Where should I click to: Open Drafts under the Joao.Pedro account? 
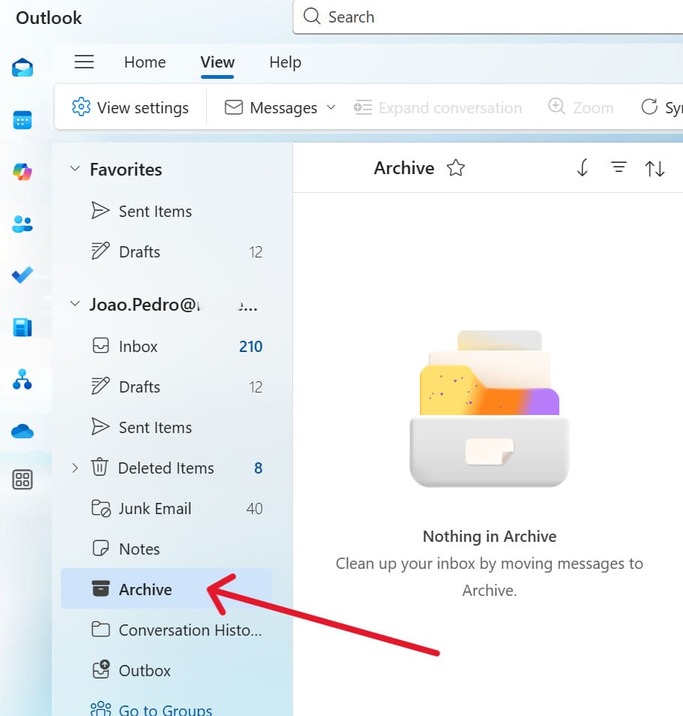tap(166, 387)
